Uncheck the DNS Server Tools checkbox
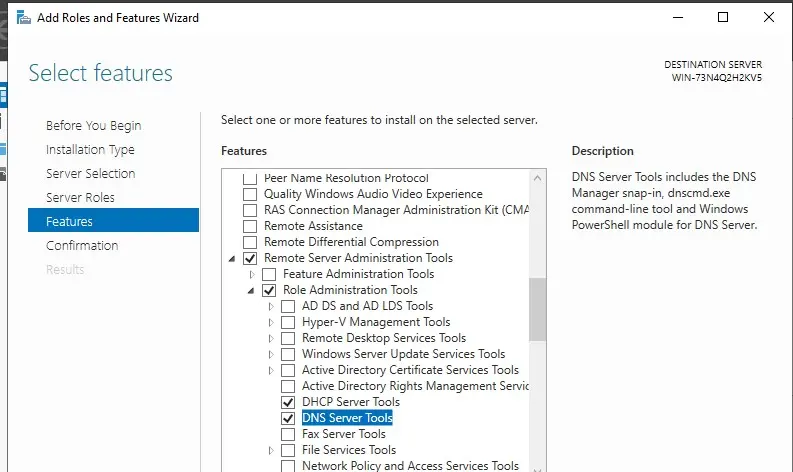793x472 pixels. coord(288,418)
